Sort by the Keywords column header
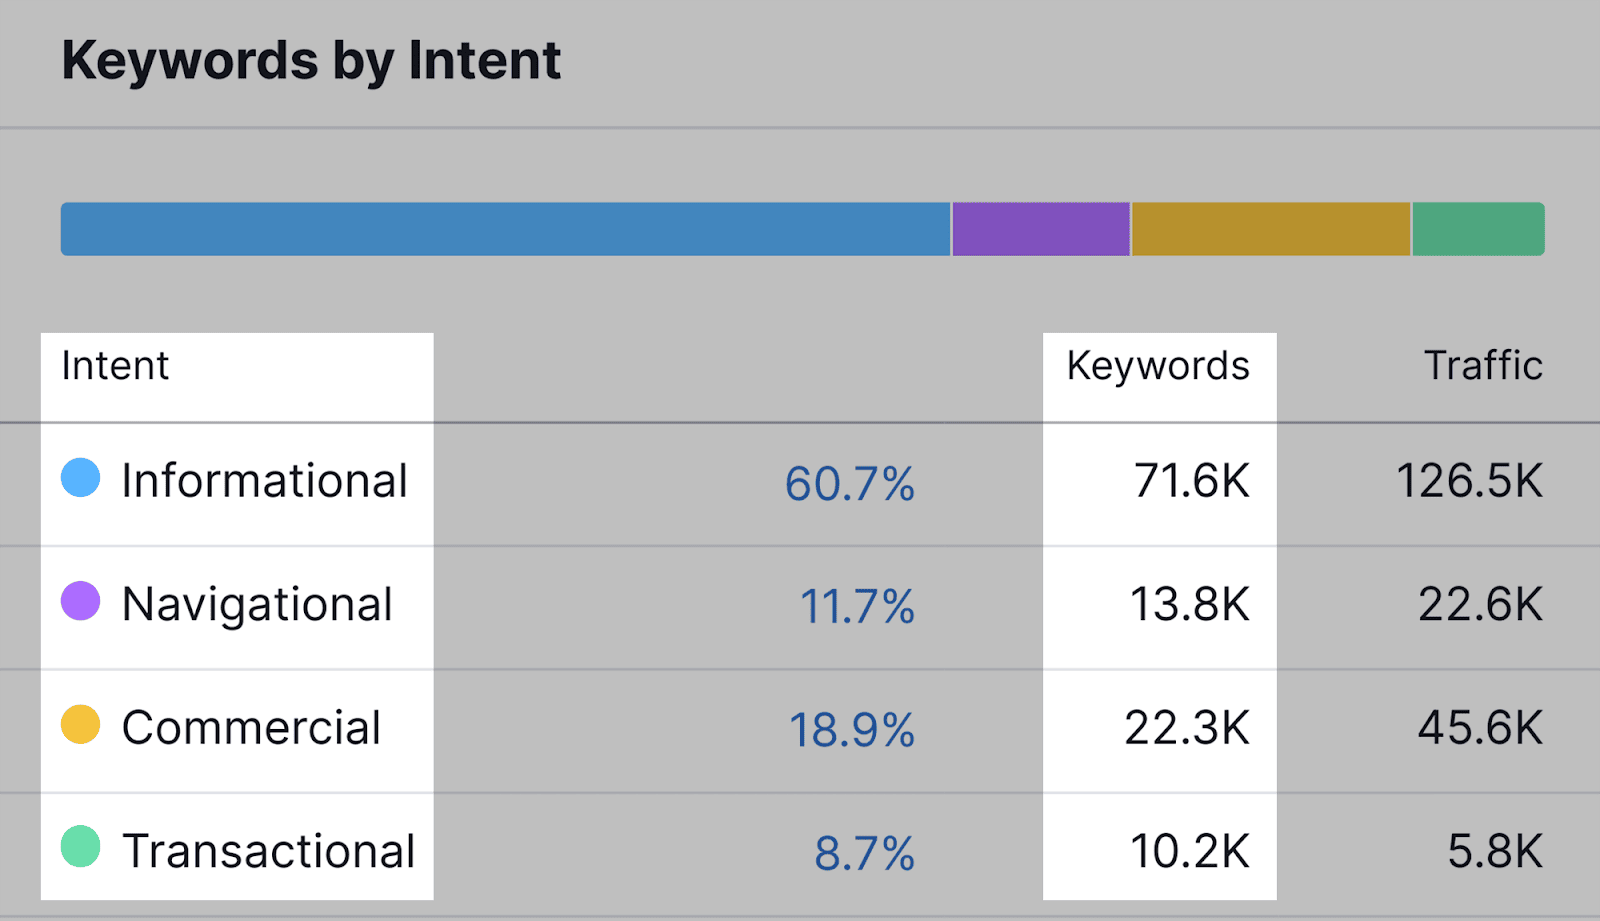Image resolution: width=1600 pixels, height=921 pixels. 1158,366
